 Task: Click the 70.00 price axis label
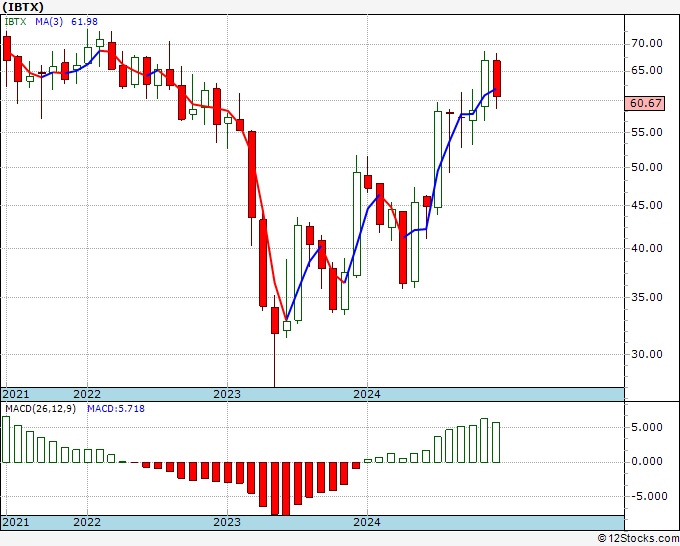click(647, 43)
